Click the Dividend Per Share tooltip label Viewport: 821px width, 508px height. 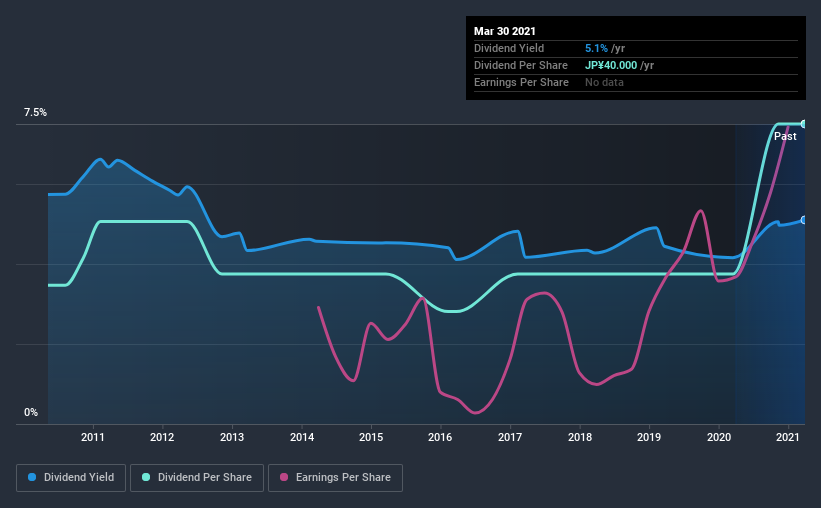520,65
